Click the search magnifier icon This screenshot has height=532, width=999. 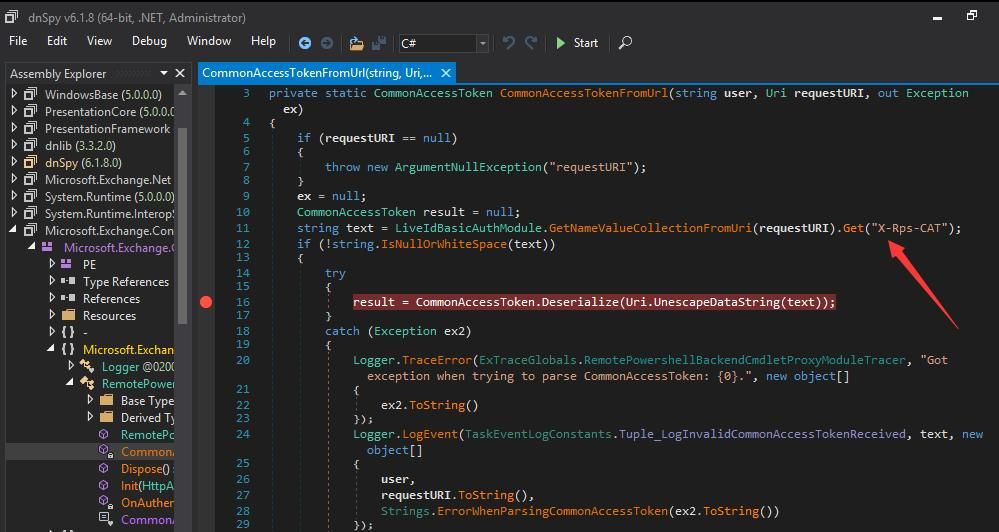click(x=626, y=43)
